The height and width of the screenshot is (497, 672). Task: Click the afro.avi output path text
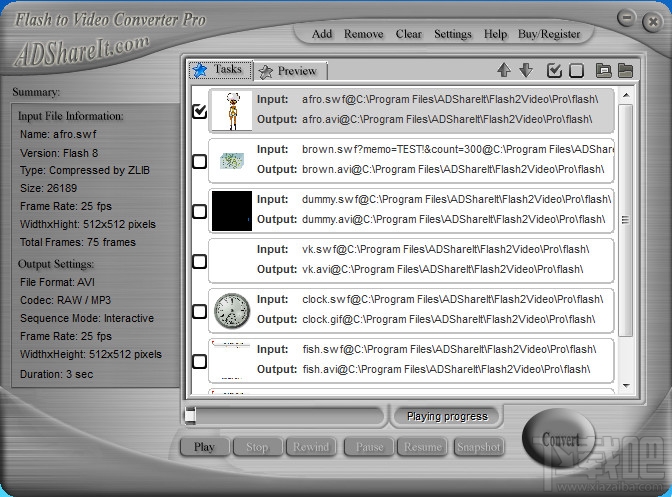(x=447, y=119)
